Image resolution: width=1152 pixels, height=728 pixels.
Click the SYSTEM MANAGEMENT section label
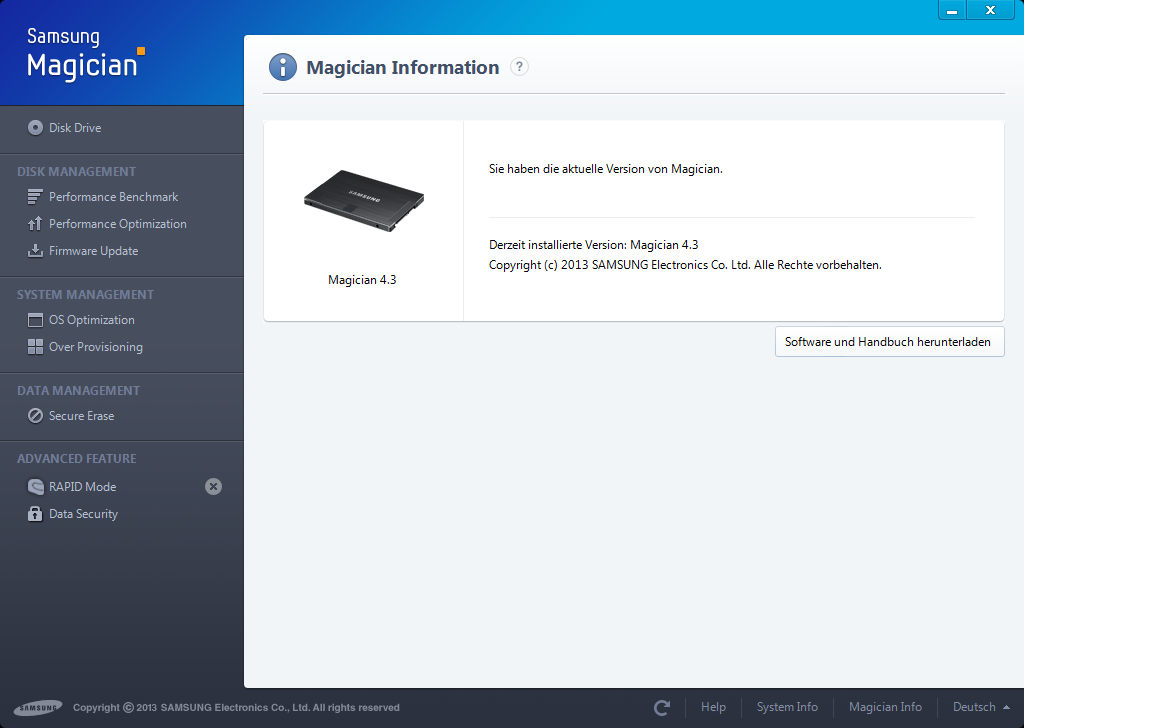[x=85, y=295]
